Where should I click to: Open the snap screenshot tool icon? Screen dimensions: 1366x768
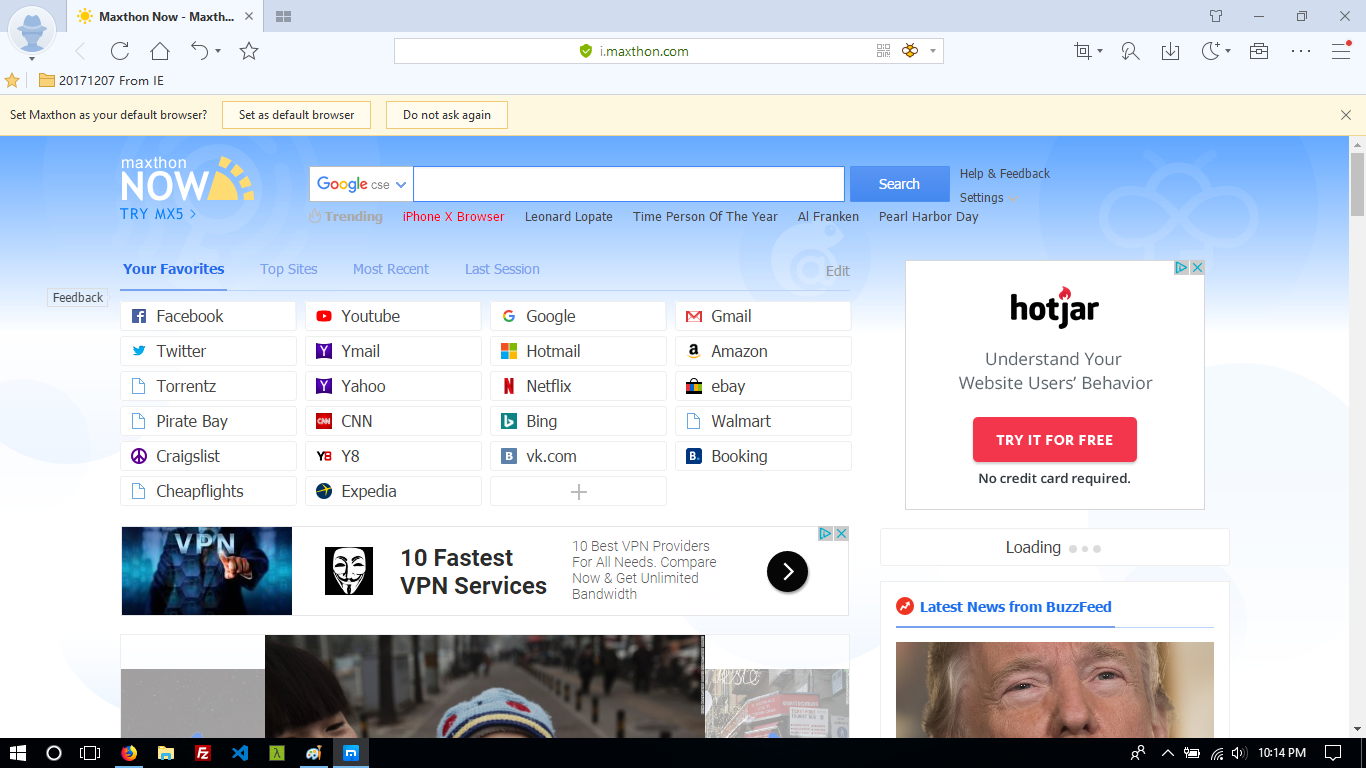point(1082,51)
